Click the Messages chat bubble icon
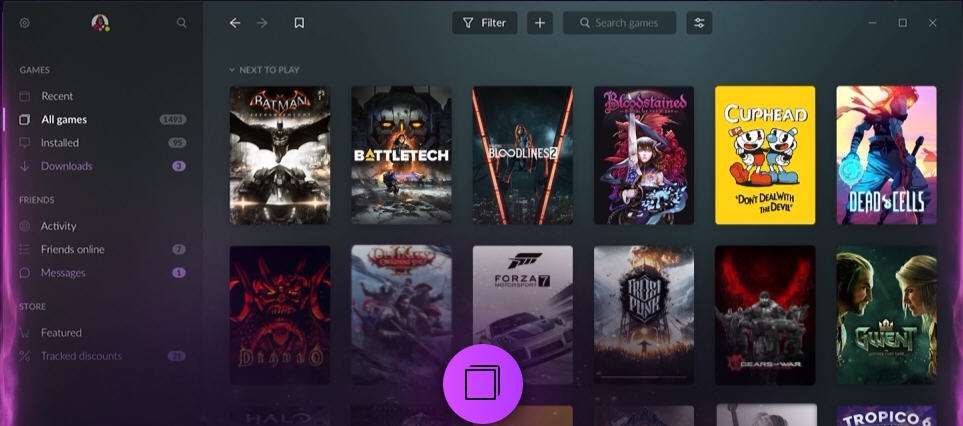963x426 pixels. (25, 273)
